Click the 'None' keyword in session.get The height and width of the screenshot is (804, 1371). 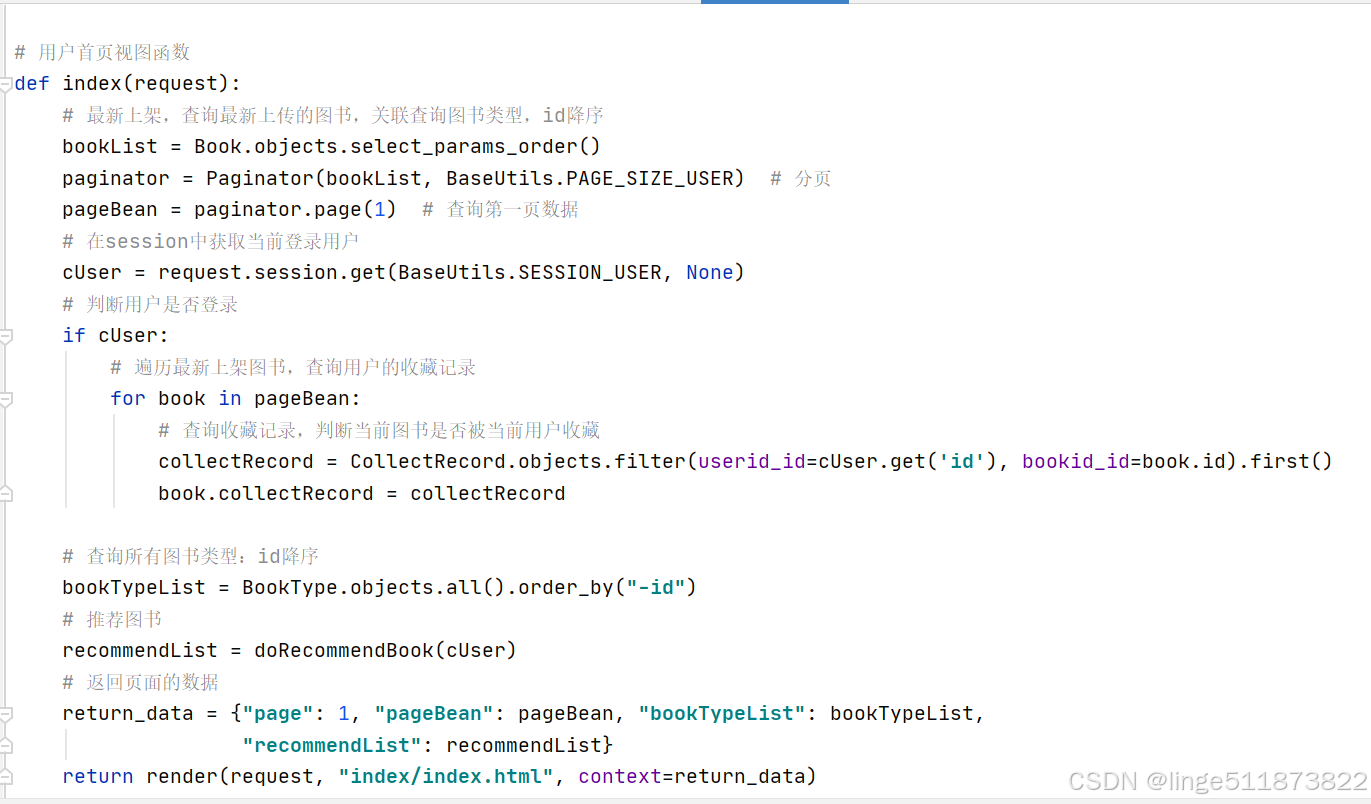click(x=710, y=272)
